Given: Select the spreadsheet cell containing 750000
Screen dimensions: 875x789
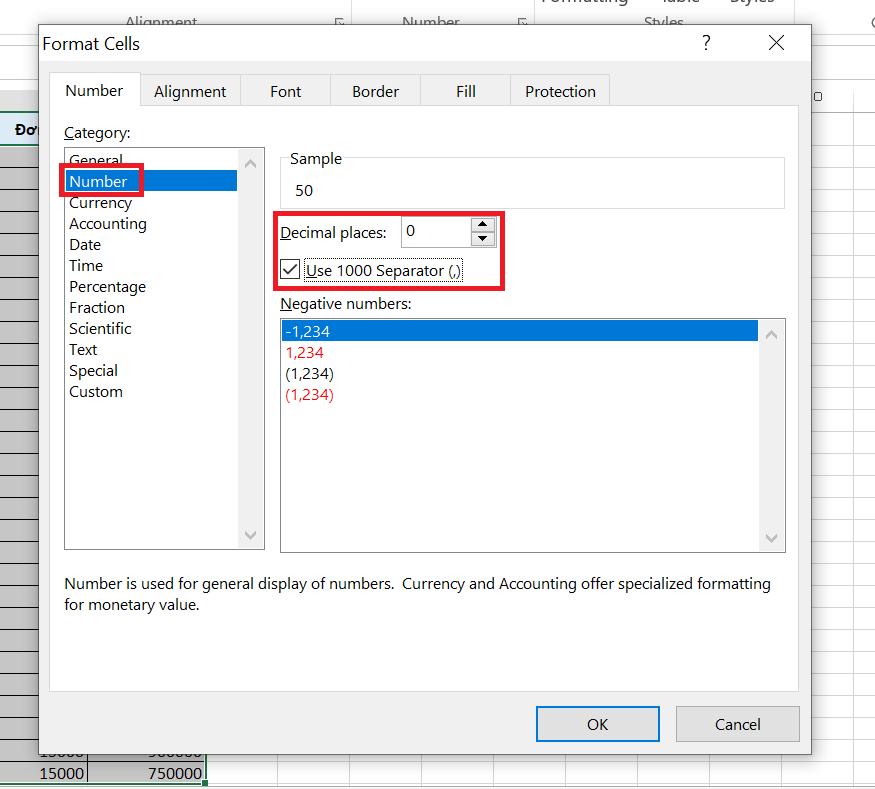Looking at the screenshot, I should (147, 773).
